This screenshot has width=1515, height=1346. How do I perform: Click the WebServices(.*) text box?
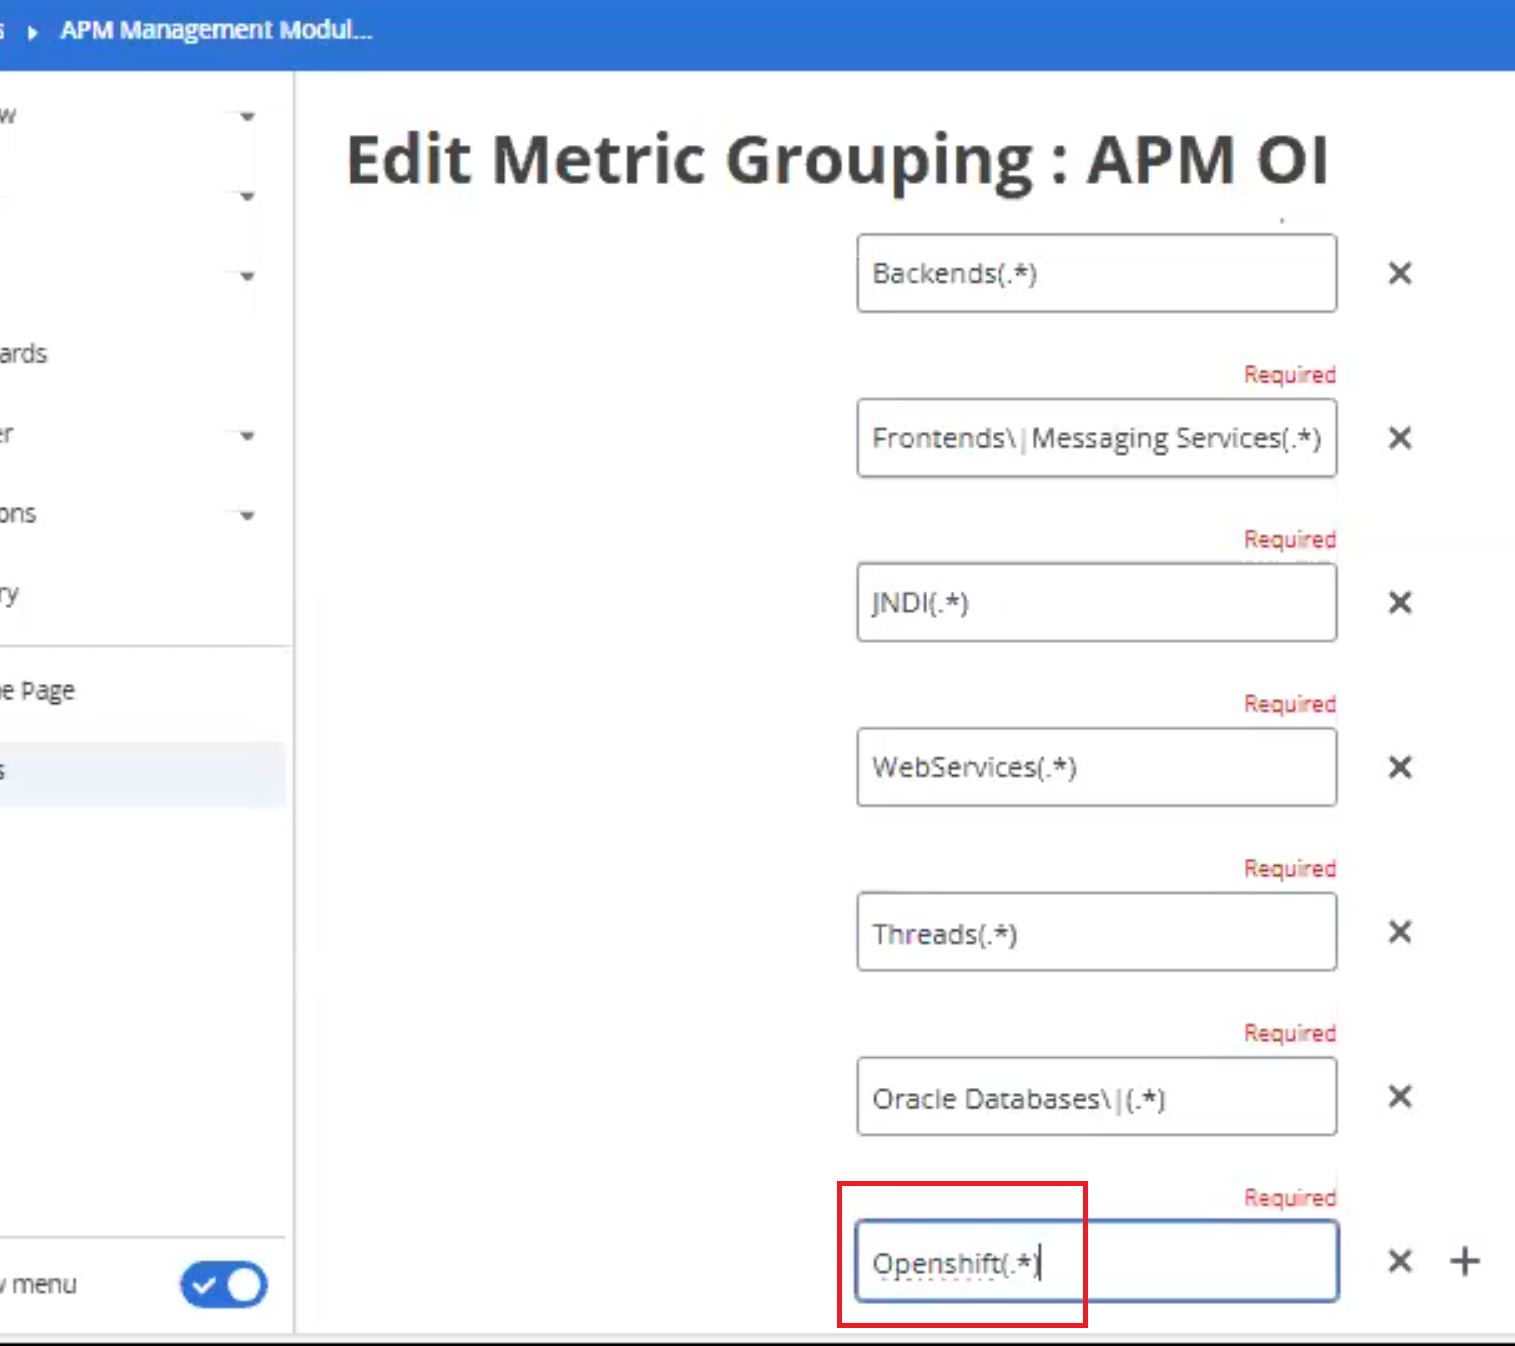(1096, 767)
